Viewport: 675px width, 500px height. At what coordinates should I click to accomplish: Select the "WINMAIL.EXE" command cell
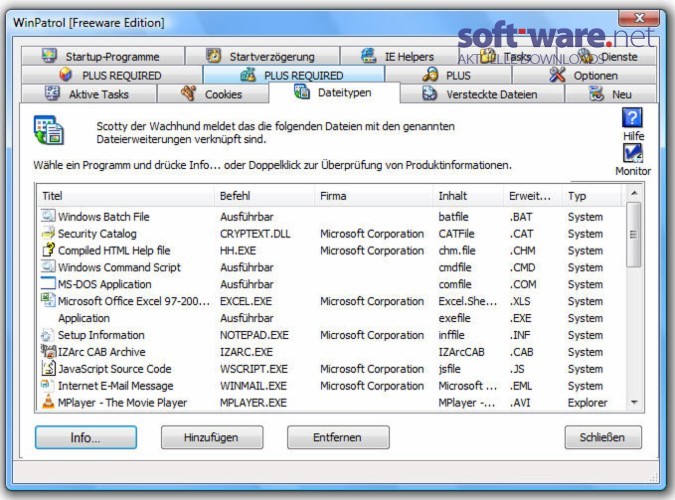[x=253, y=385]
